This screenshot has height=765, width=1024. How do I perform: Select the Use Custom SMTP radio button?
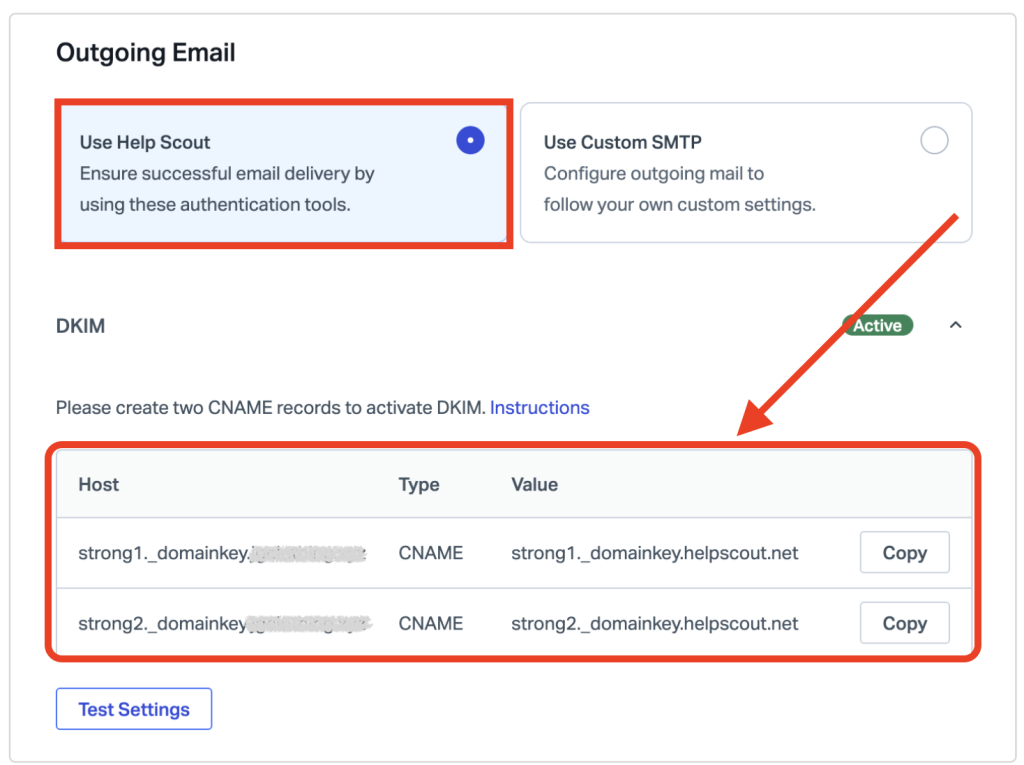pos(934,141)
